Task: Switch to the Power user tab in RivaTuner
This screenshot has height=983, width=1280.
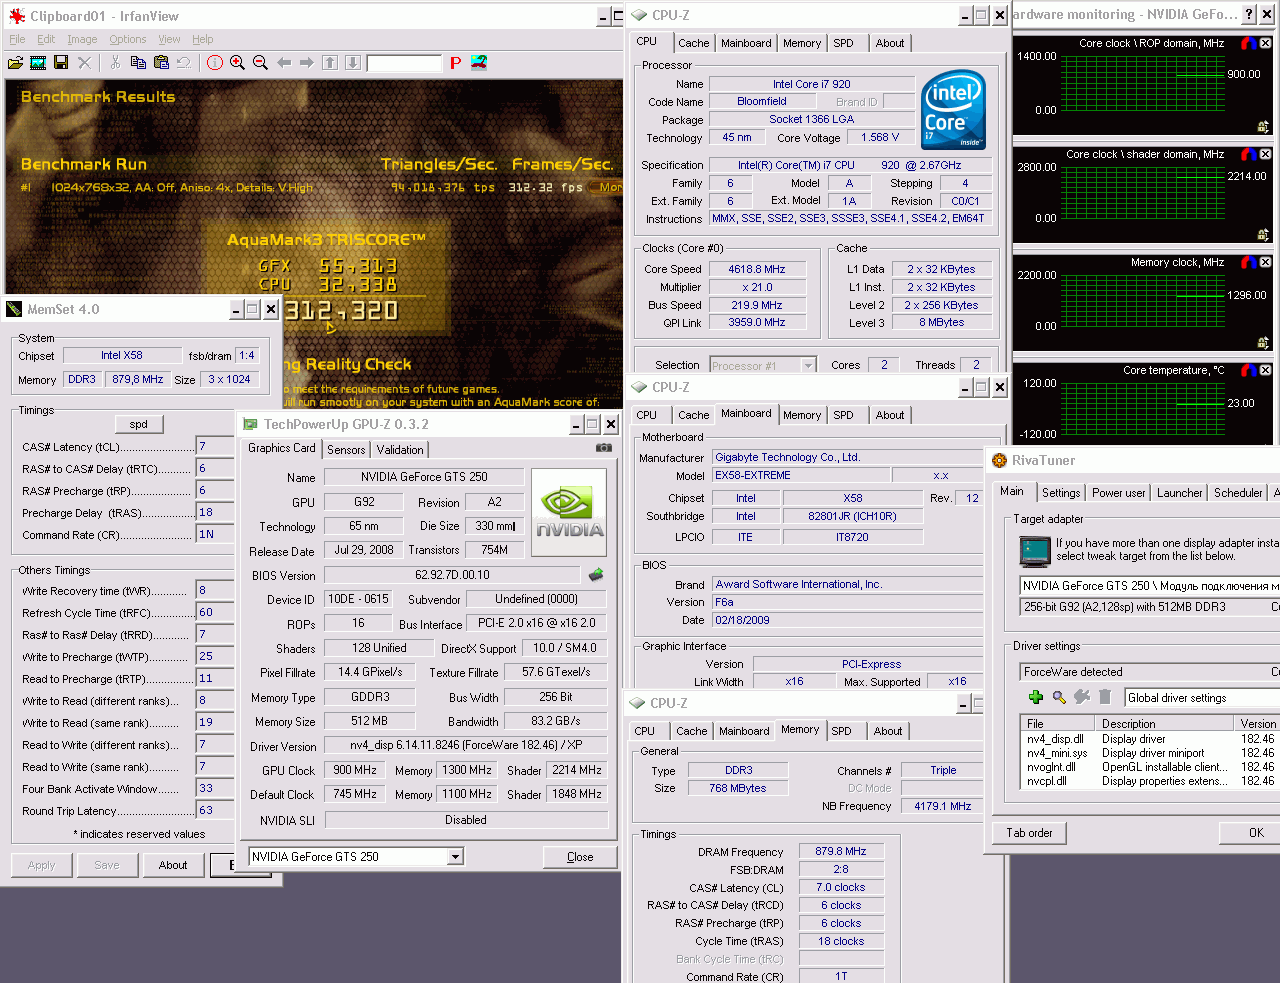Action: [x=1118, y=493]
